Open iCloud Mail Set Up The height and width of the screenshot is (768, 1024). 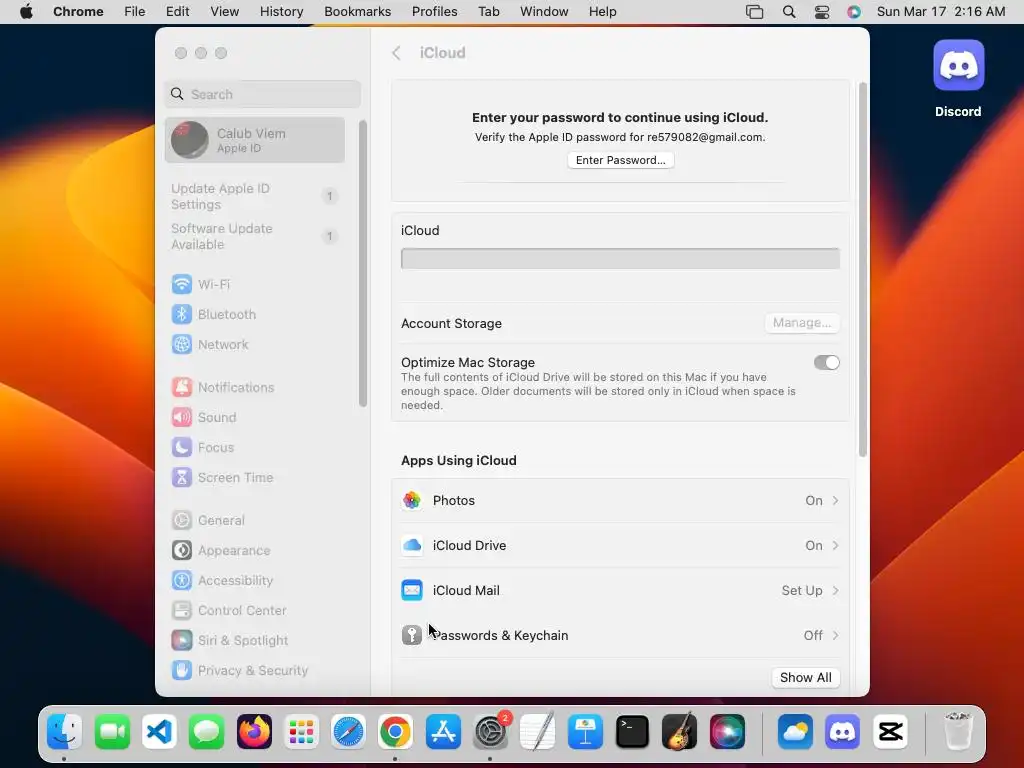(x=620, y=590)
